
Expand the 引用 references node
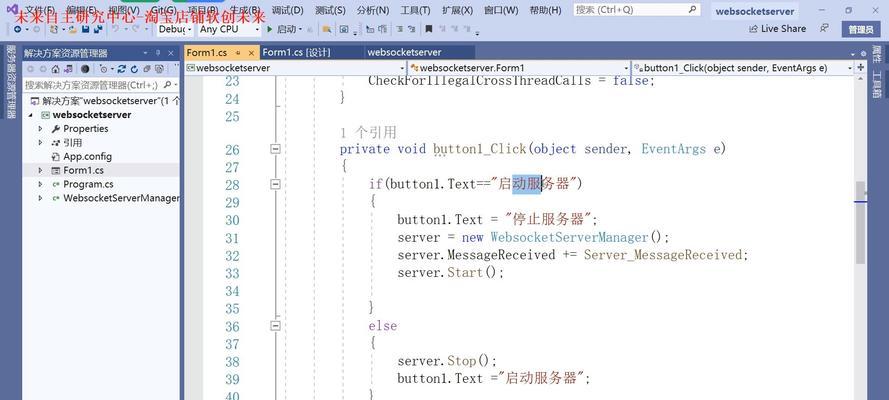point(40,143)
